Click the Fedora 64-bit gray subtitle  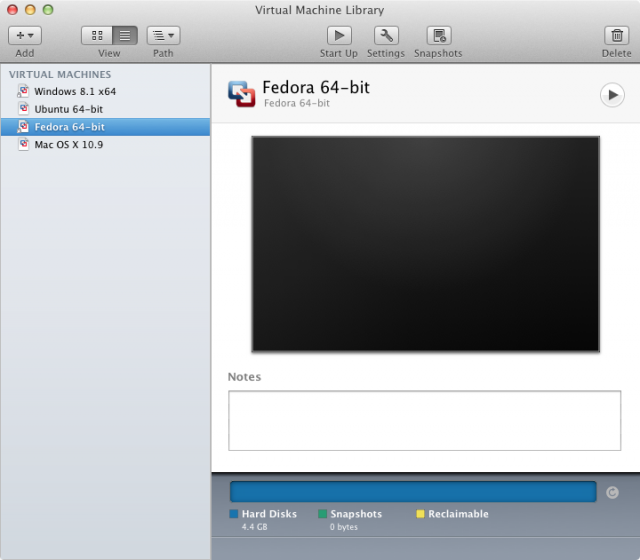[x=297, y=103]
